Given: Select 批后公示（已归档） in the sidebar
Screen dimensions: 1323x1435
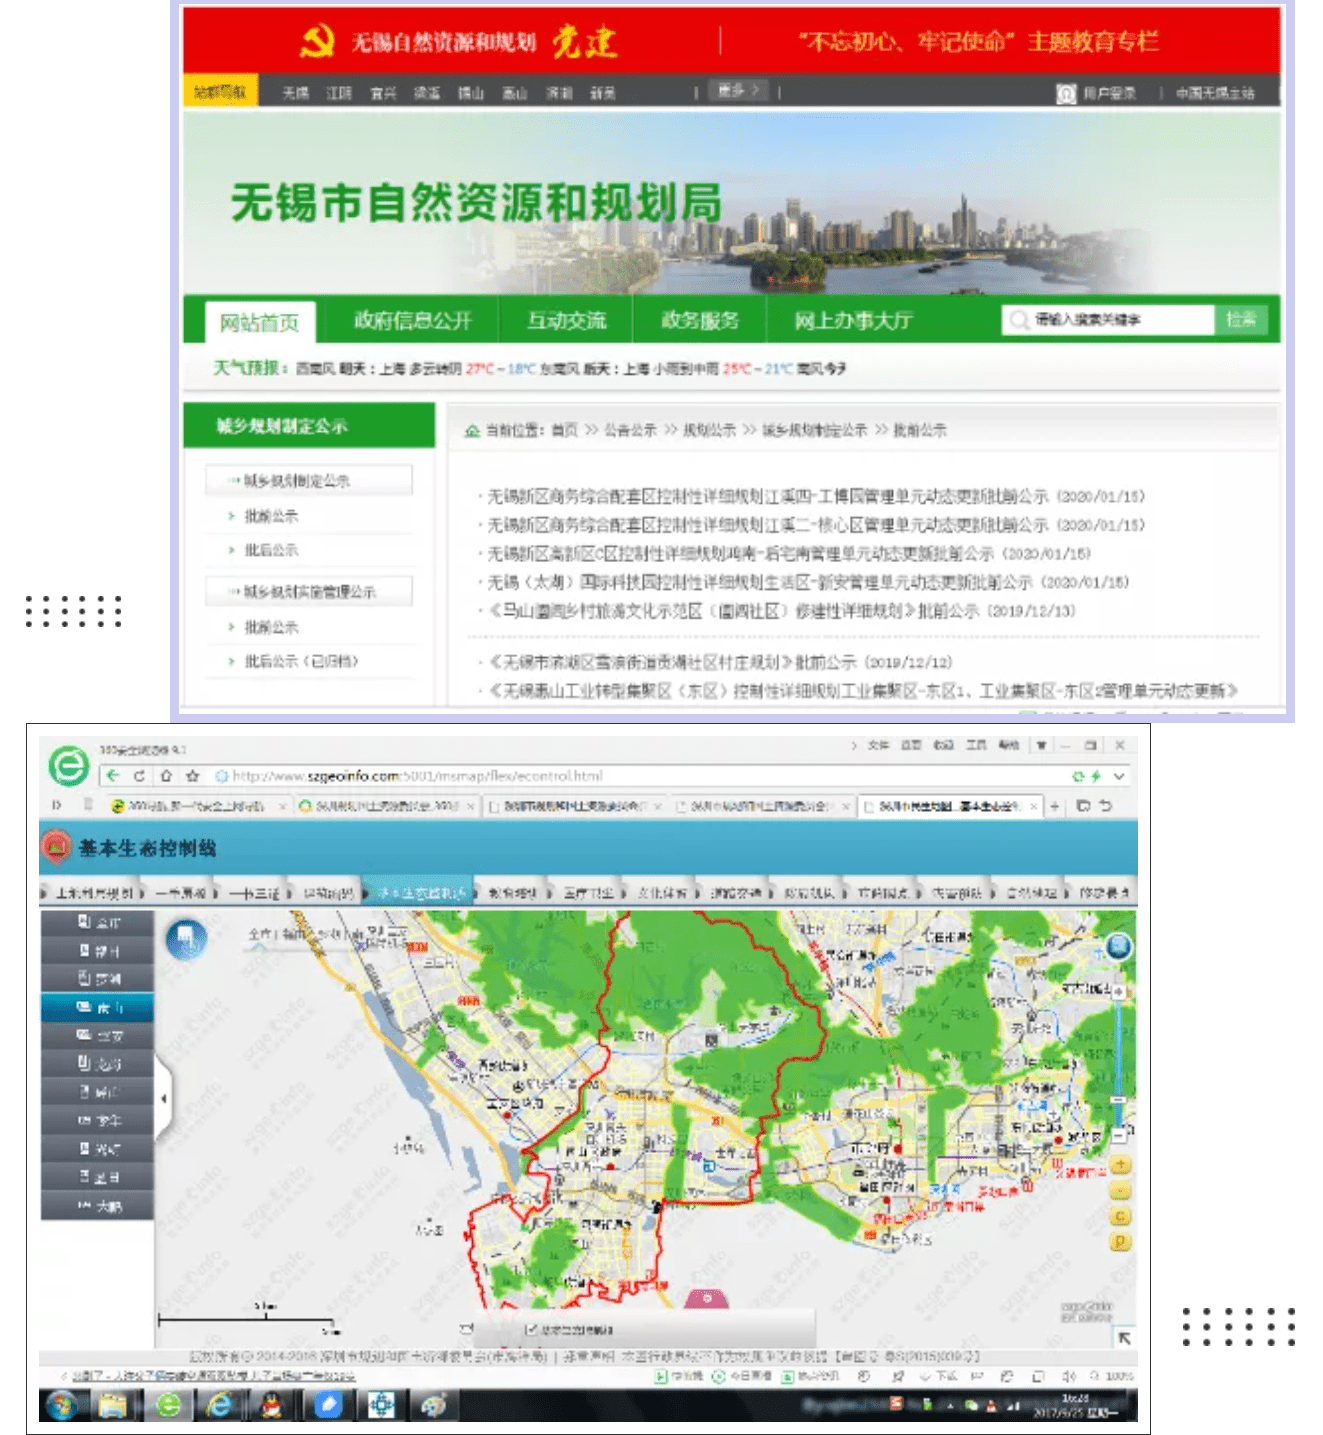Looking at the screenshot, I should pyautogui.click(x=301, y=661).
